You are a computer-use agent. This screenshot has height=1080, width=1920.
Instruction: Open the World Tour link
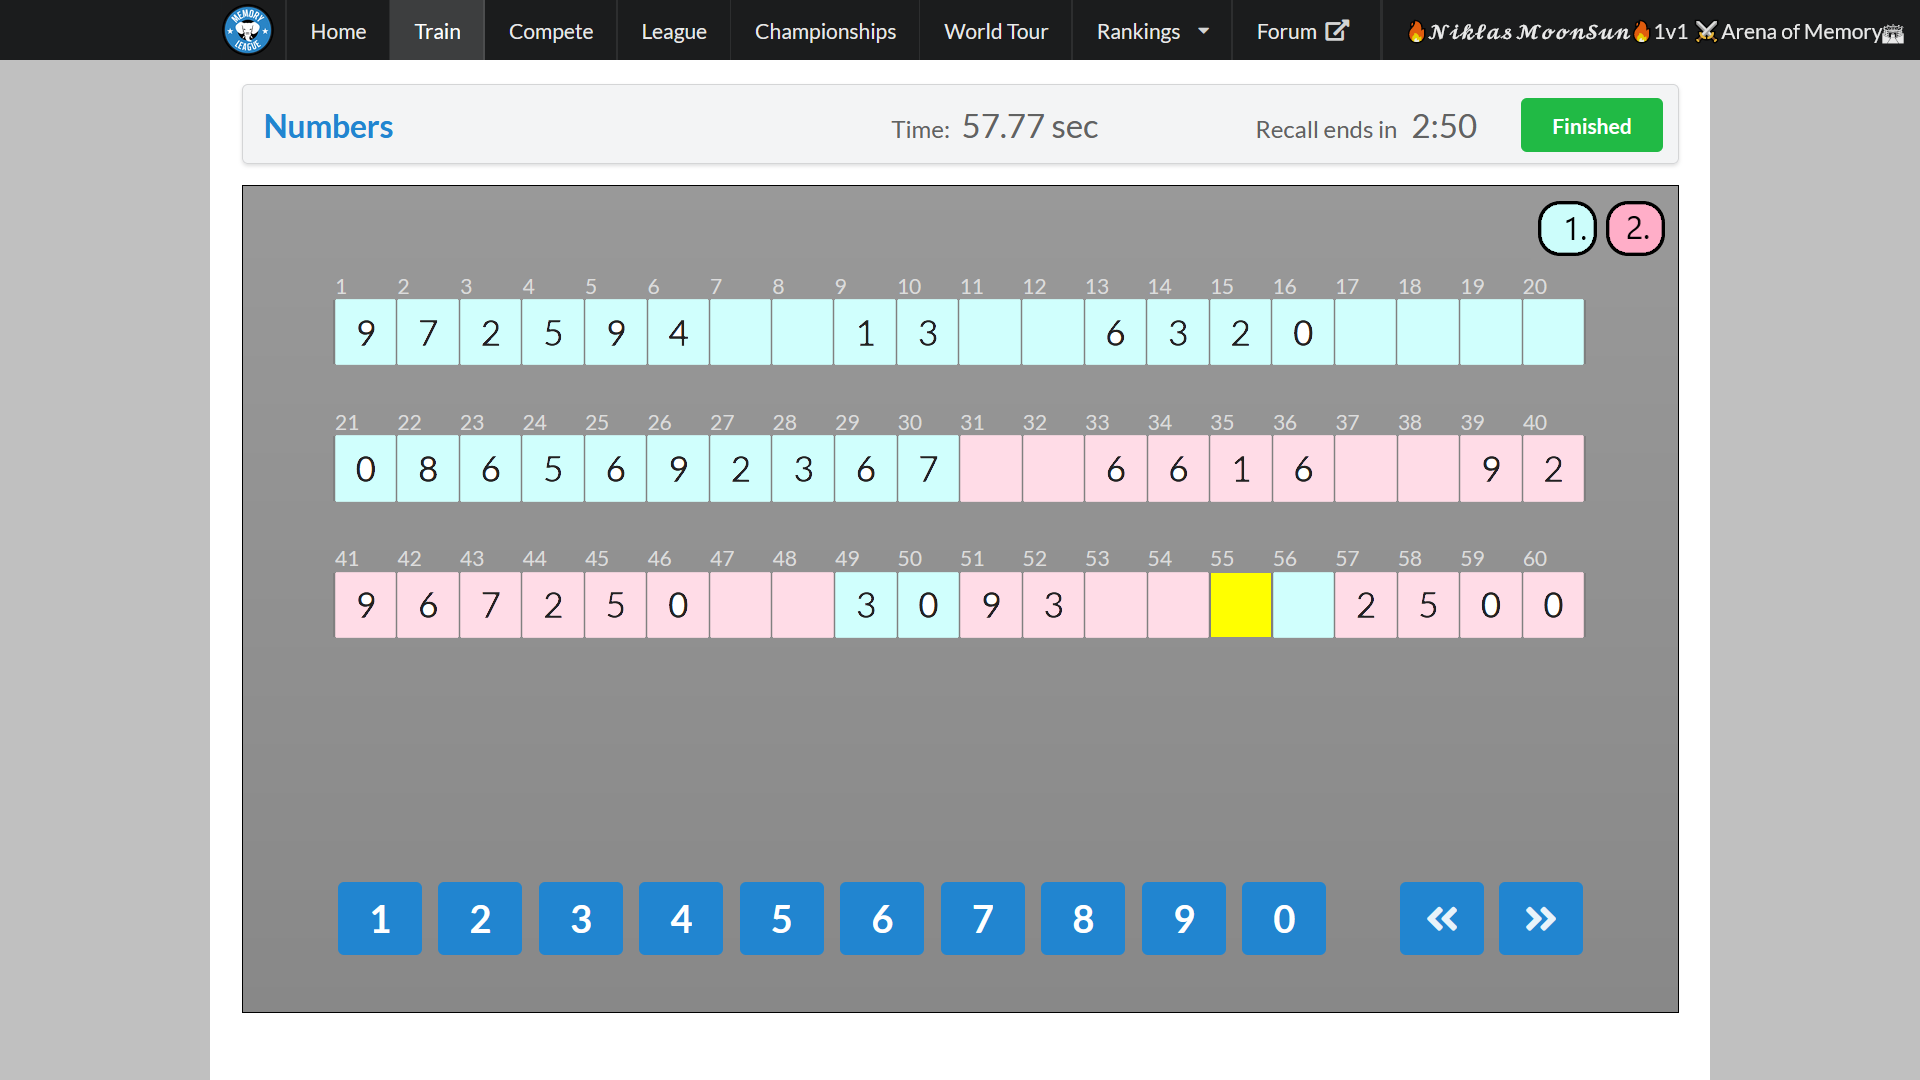click(x=995, y=31)
